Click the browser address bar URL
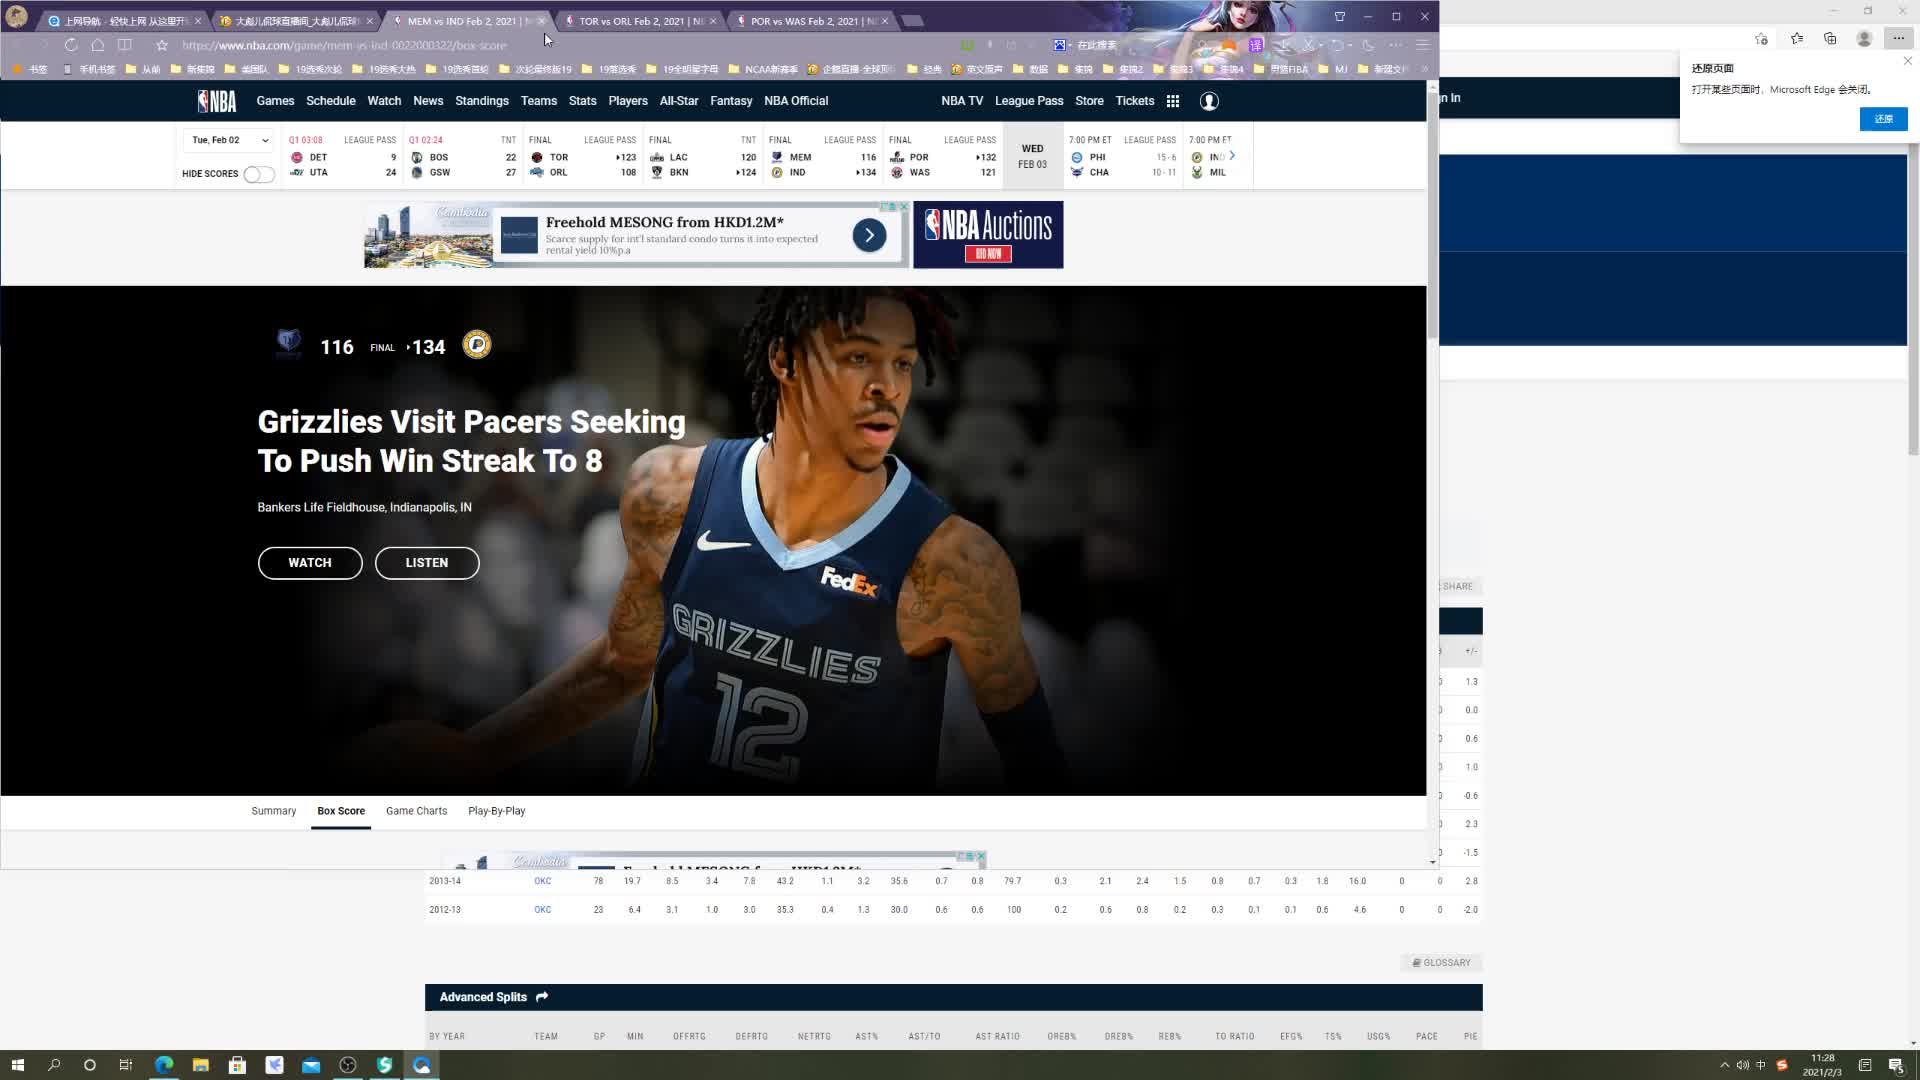Screen dimensions: 1920x1080 [x=345, y=45]
